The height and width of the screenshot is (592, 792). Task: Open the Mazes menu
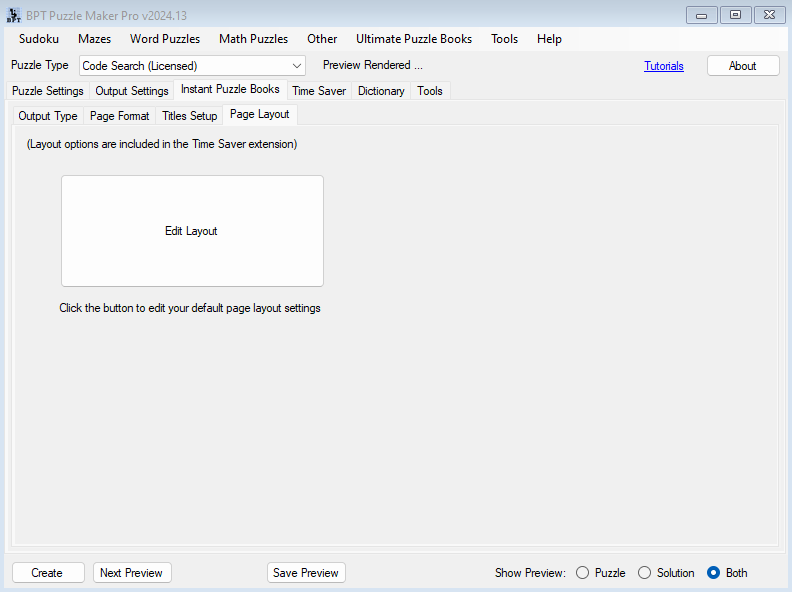click(94, 39)
